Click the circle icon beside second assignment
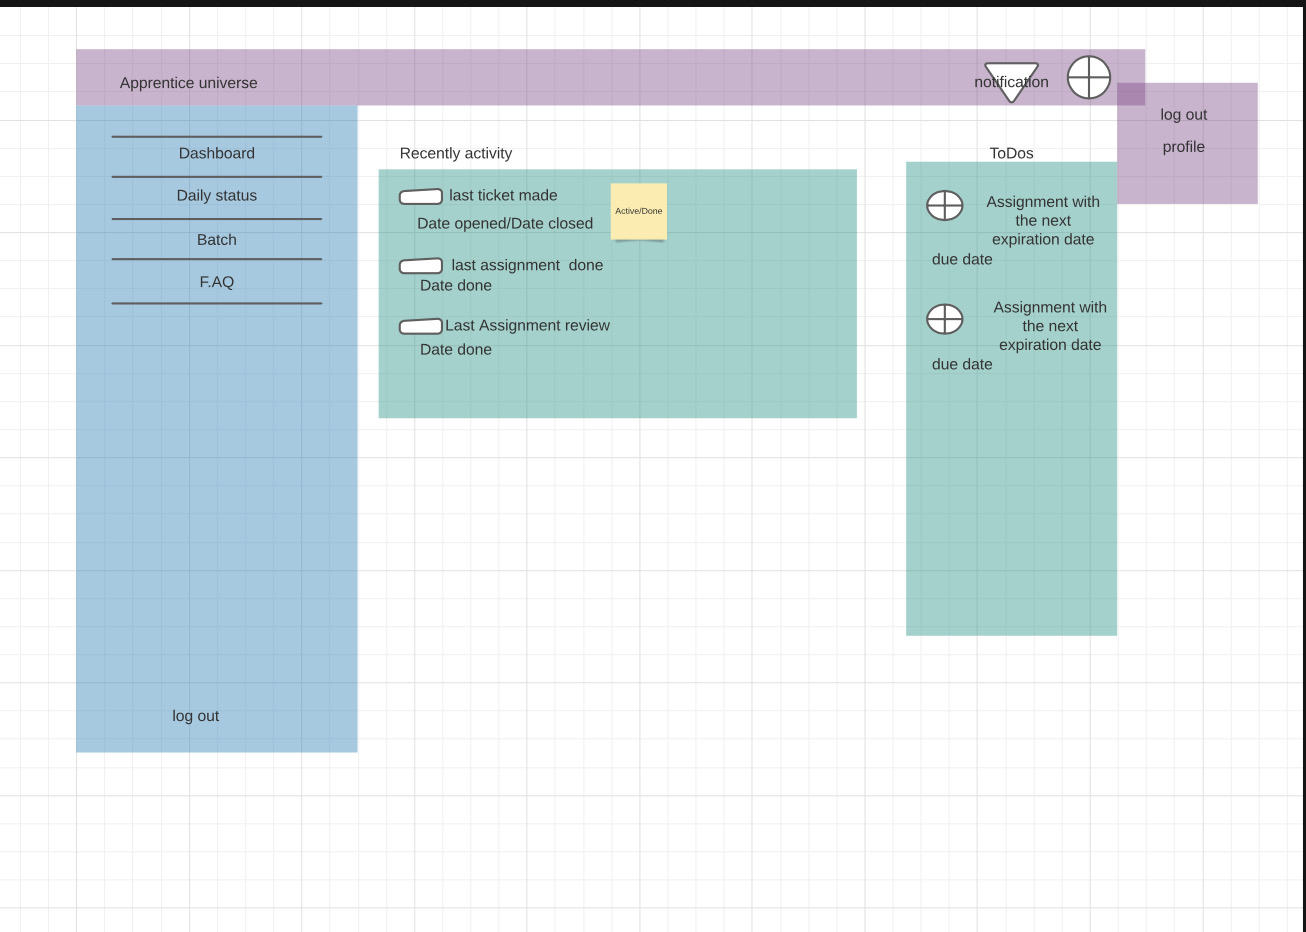Viewport: 1306px width, 932px height. pos(944,319)
